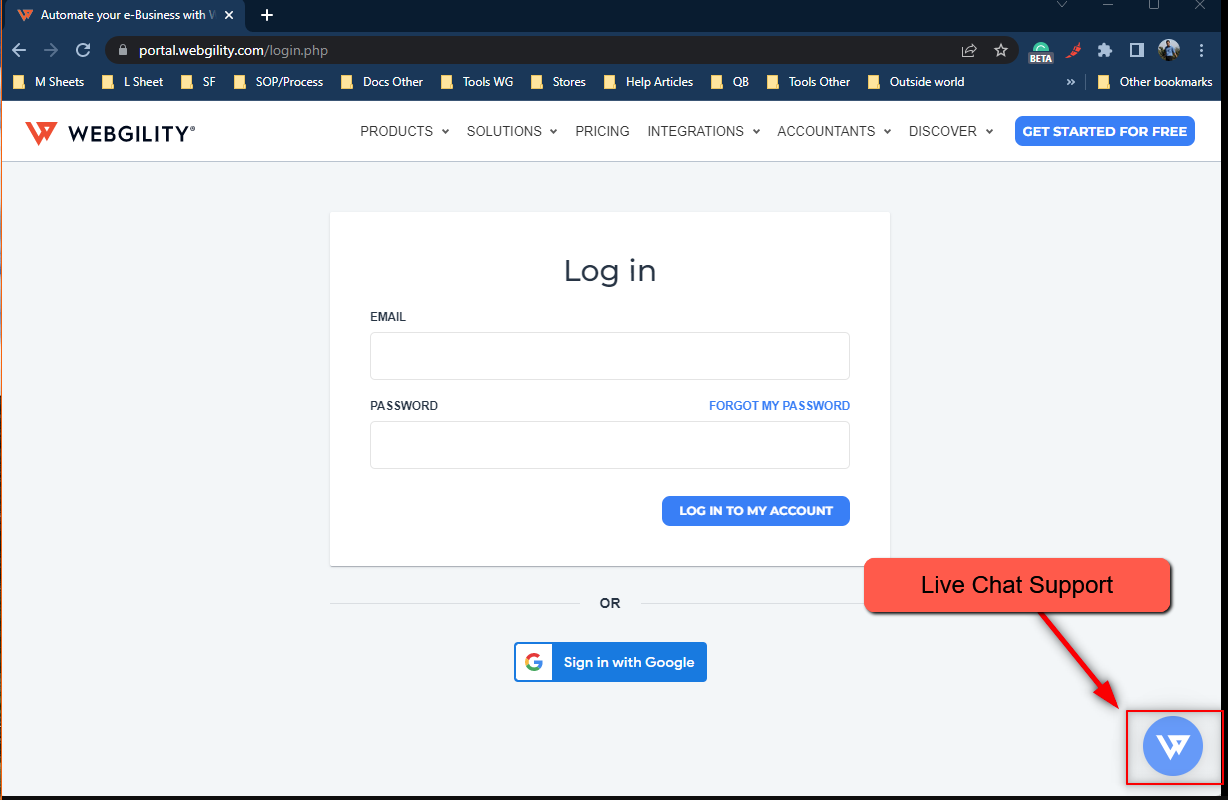This screenshot has width=1228, height=800.
Task: Open the Docs Other bookmark folder
Action: point(382,82)
